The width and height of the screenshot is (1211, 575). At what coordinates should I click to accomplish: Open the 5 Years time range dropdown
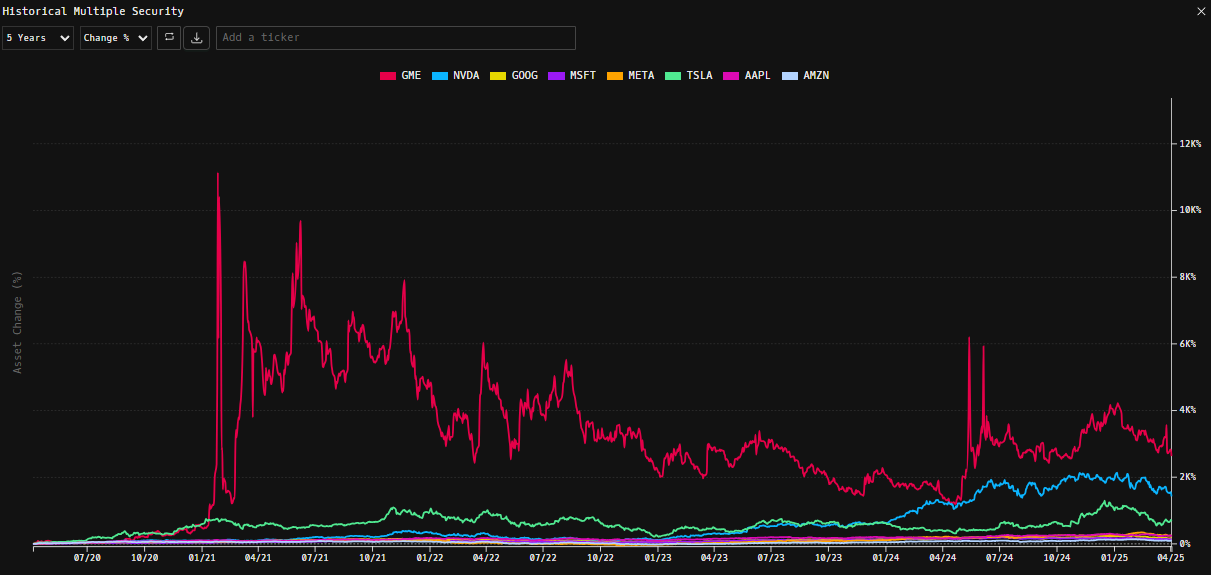38,38
